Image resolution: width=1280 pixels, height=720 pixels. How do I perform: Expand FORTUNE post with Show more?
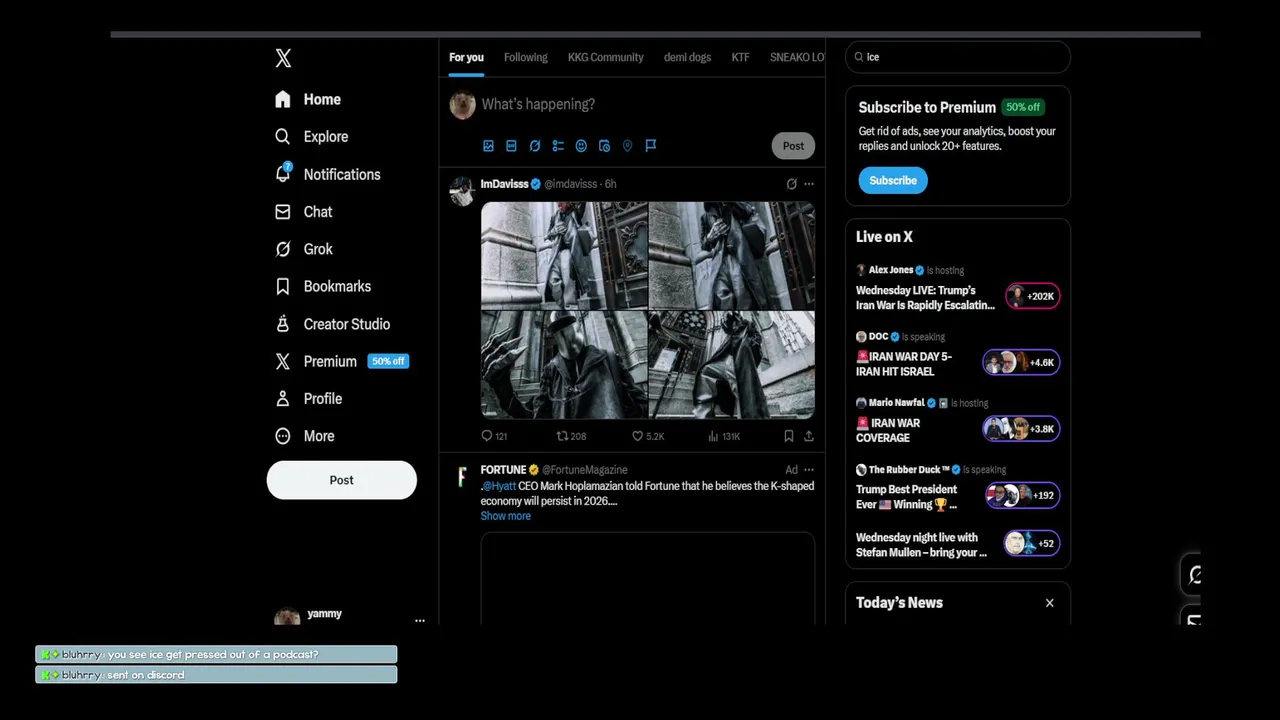506,516
